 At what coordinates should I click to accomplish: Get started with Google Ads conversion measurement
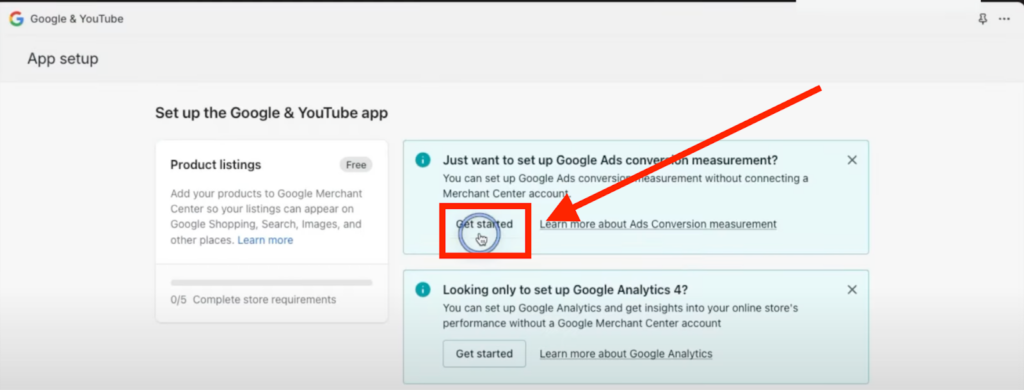click(484, 224)
